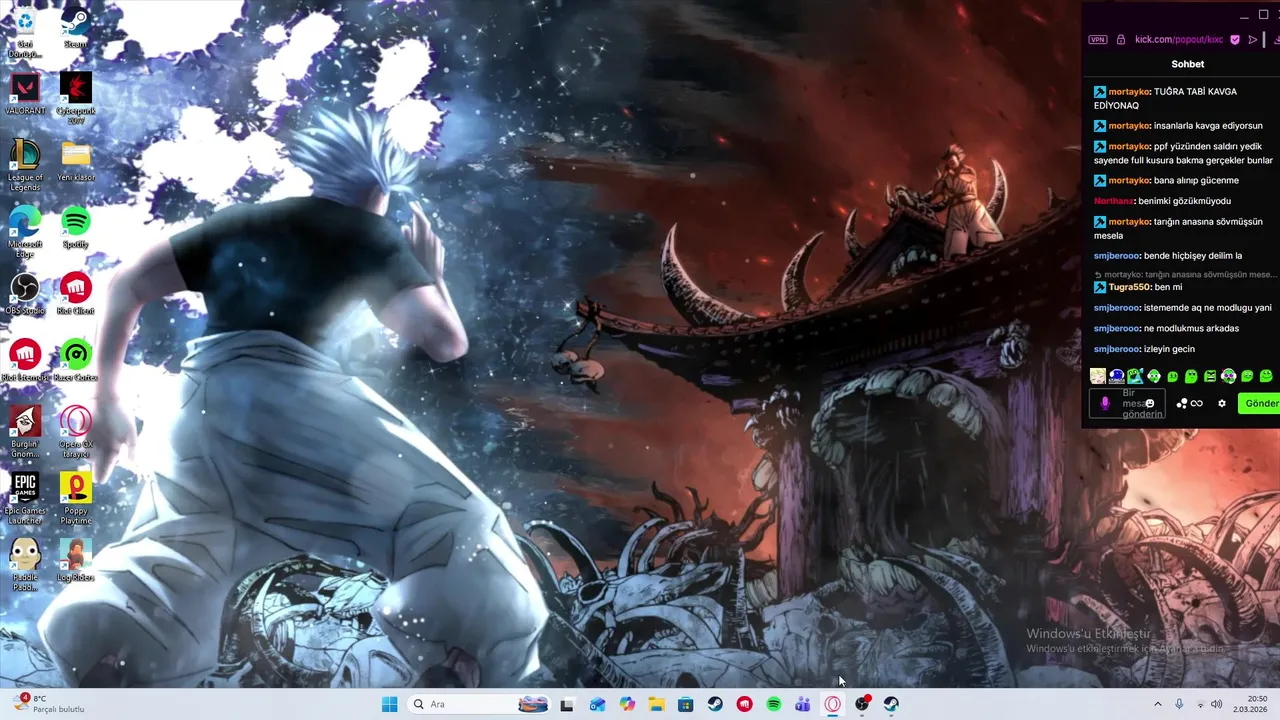The width and height of the screenshot is (1280, 720).
Task: Open the emoji picker in chat input
Action: click(x=1150, y=404)
